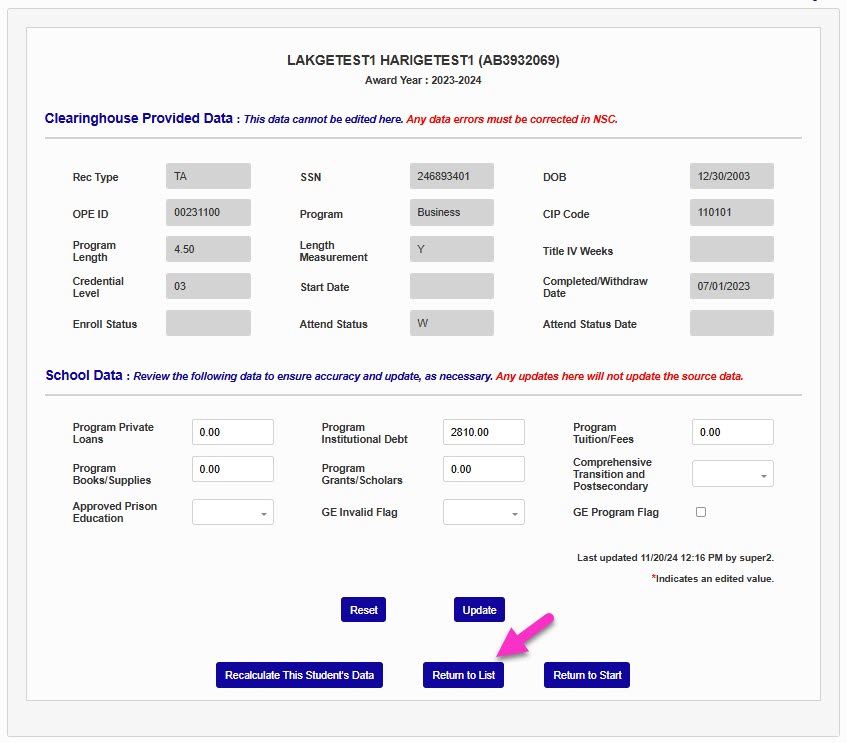Edit the Program Private Loans field
The width and height of the screenshot is (847, 743).
[233, 432]
